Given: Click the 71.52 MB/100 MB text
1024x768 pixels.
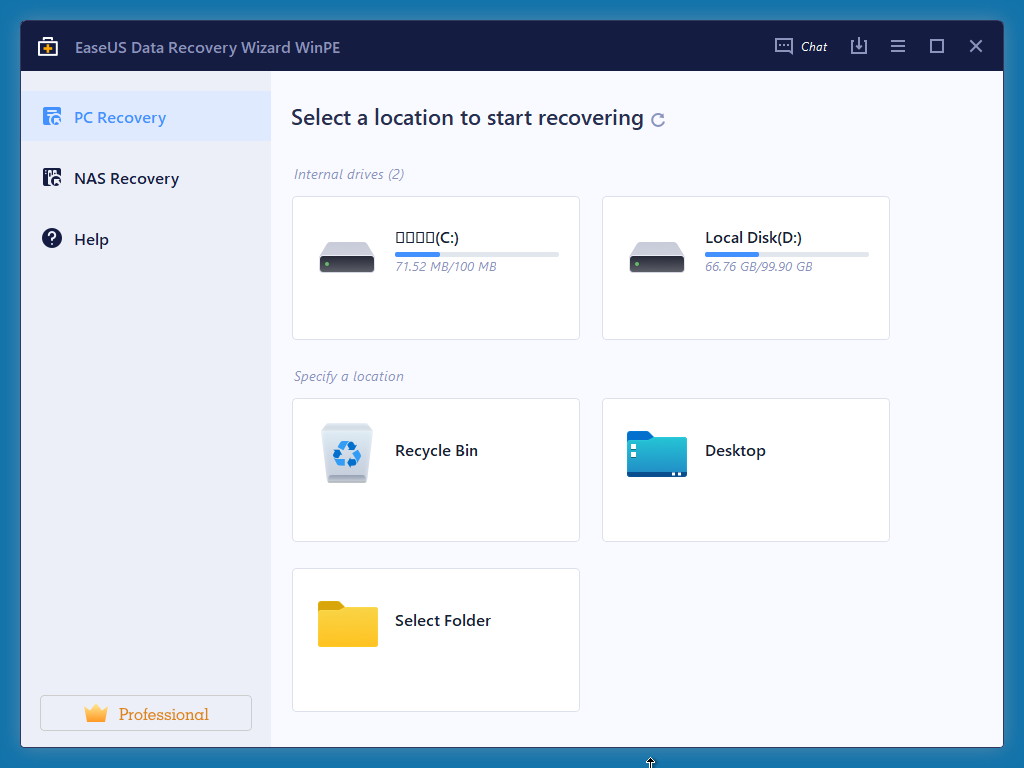Looking at the screenshot, I should point(445,266).
